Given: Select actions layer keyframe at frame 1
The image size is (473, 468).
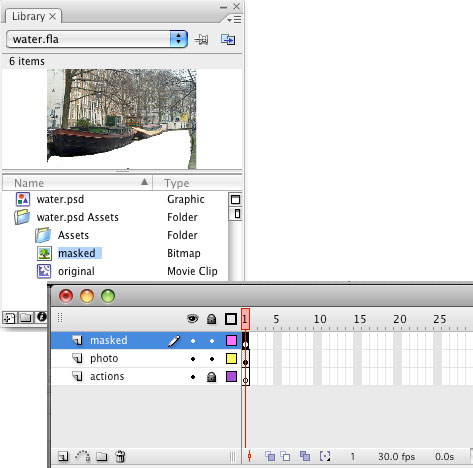Looking at the screenshot, I should [246, 376].
